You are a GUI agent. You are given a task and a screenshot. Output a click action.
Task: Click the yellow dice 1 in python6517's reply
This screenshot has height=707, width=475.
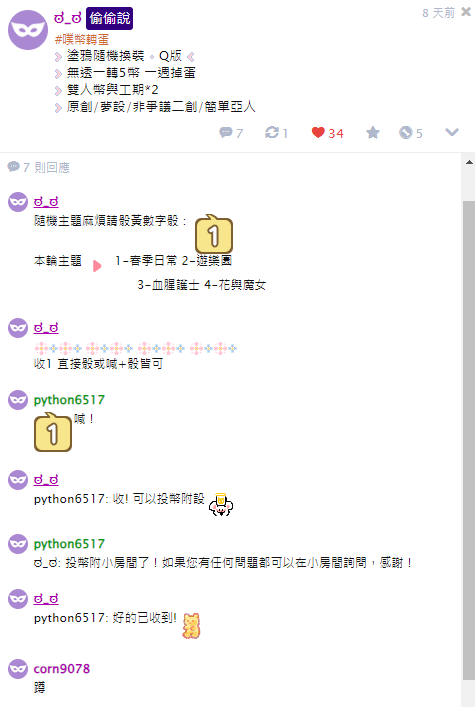[53, 432]
